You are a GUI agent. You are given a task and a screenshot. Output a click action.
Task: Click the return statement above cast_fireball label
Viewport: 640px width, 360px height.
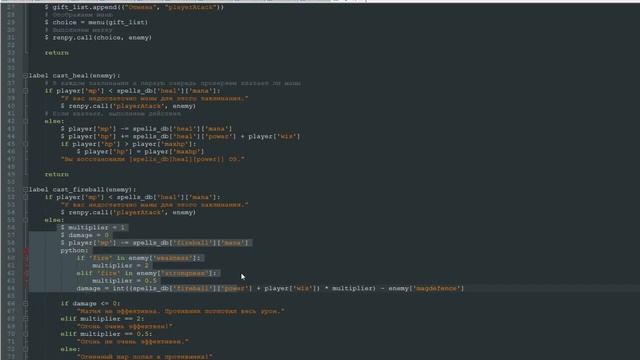(57, 174)
